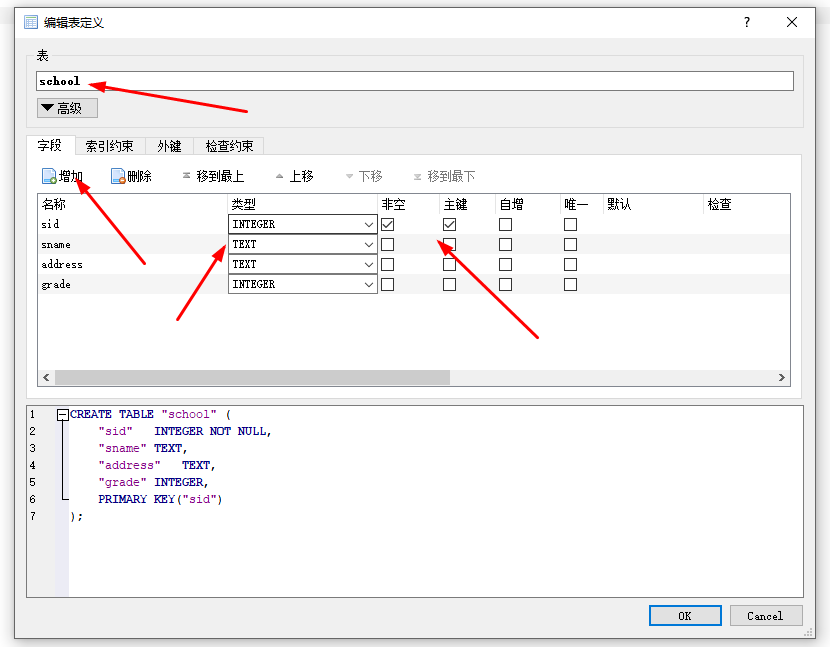The image size is (830, 647).
Task: Click the 类型 column header
Action: 302,204
